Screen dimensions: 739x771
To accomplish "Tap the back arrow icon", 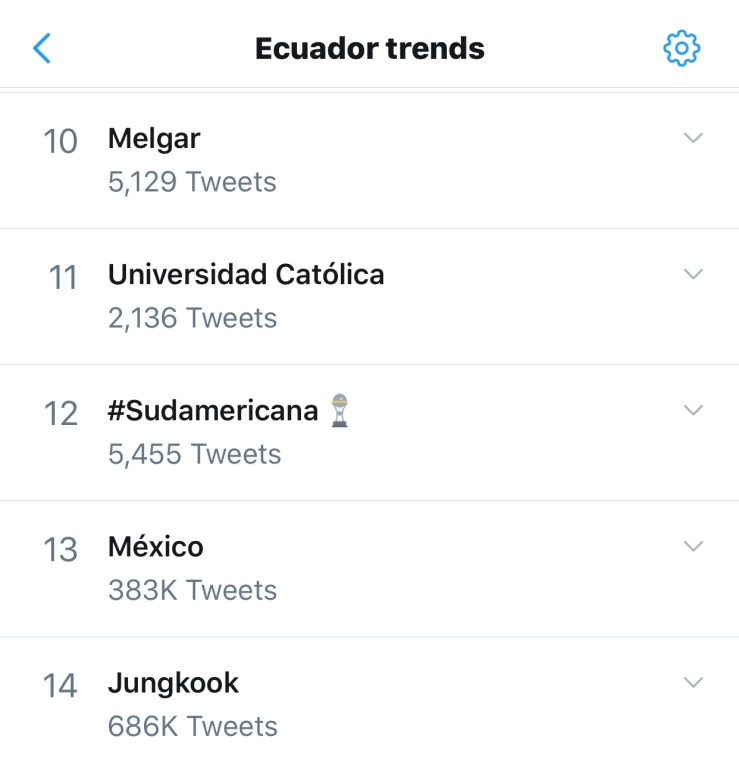I will pos(42,47).
